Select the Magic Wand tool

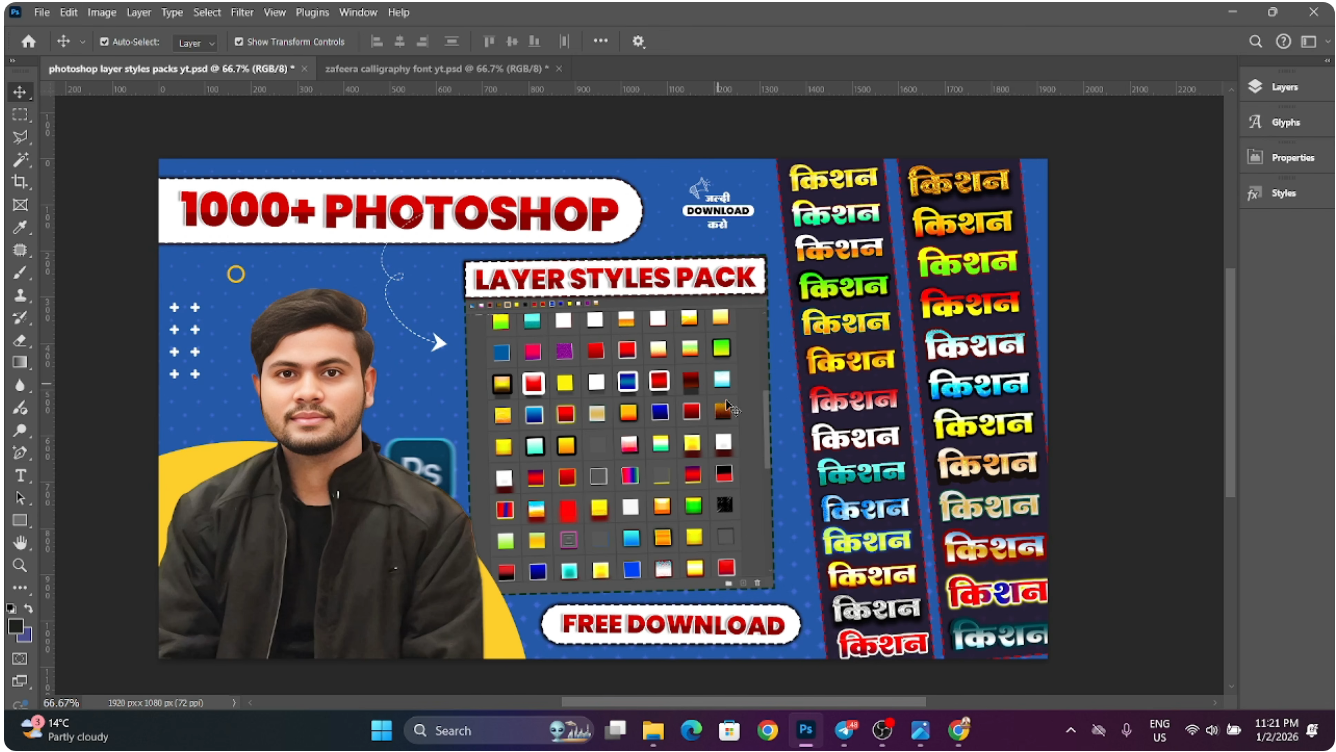(x=20, y=159)
